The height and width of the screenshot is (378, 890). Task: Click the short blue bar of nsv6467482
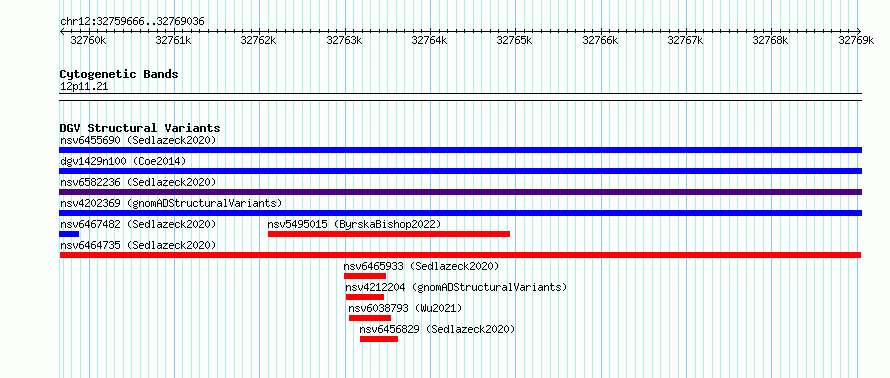point(69,234)
